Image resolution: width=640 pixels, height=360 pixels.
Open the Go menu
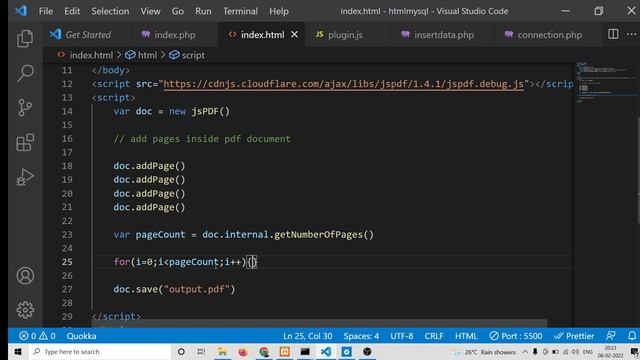(178, 11)
